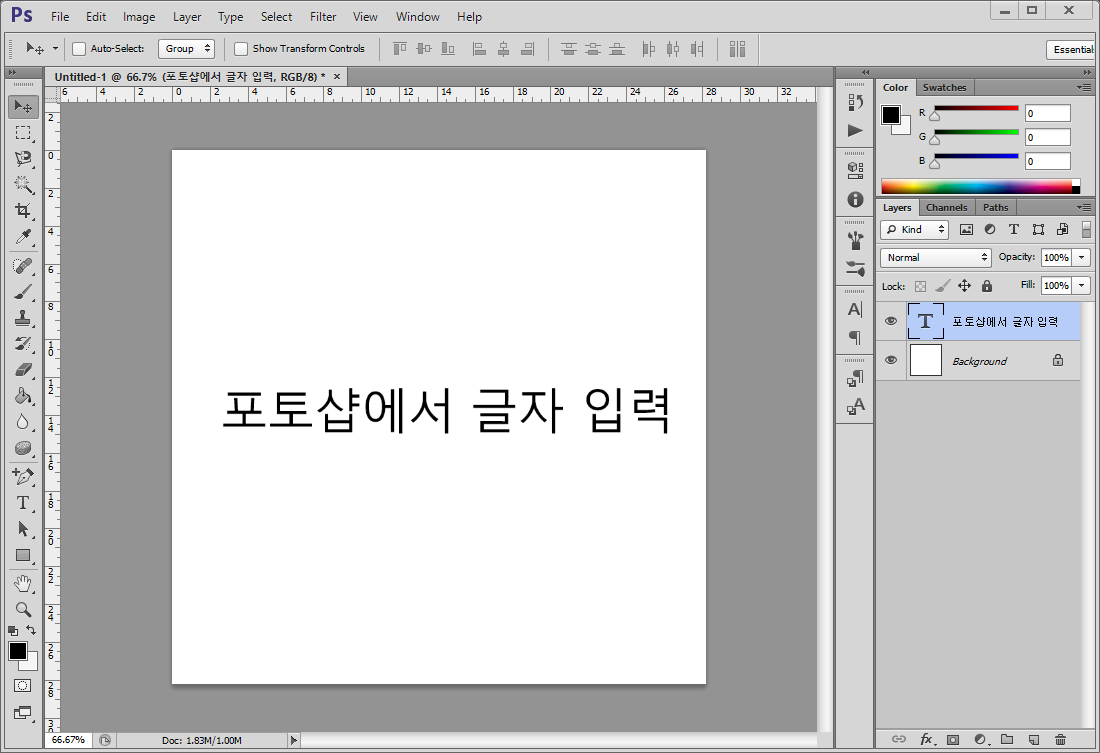Select the Path Selection tool
This screenshot has height=753, width=1100.
(x=23, y=528)
